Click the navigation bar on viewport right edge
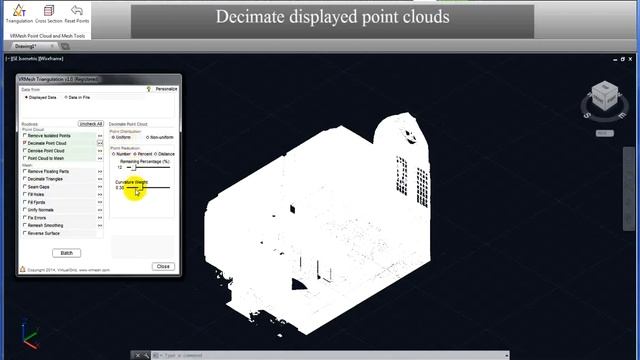640x360 pixels. click(629, 189)
